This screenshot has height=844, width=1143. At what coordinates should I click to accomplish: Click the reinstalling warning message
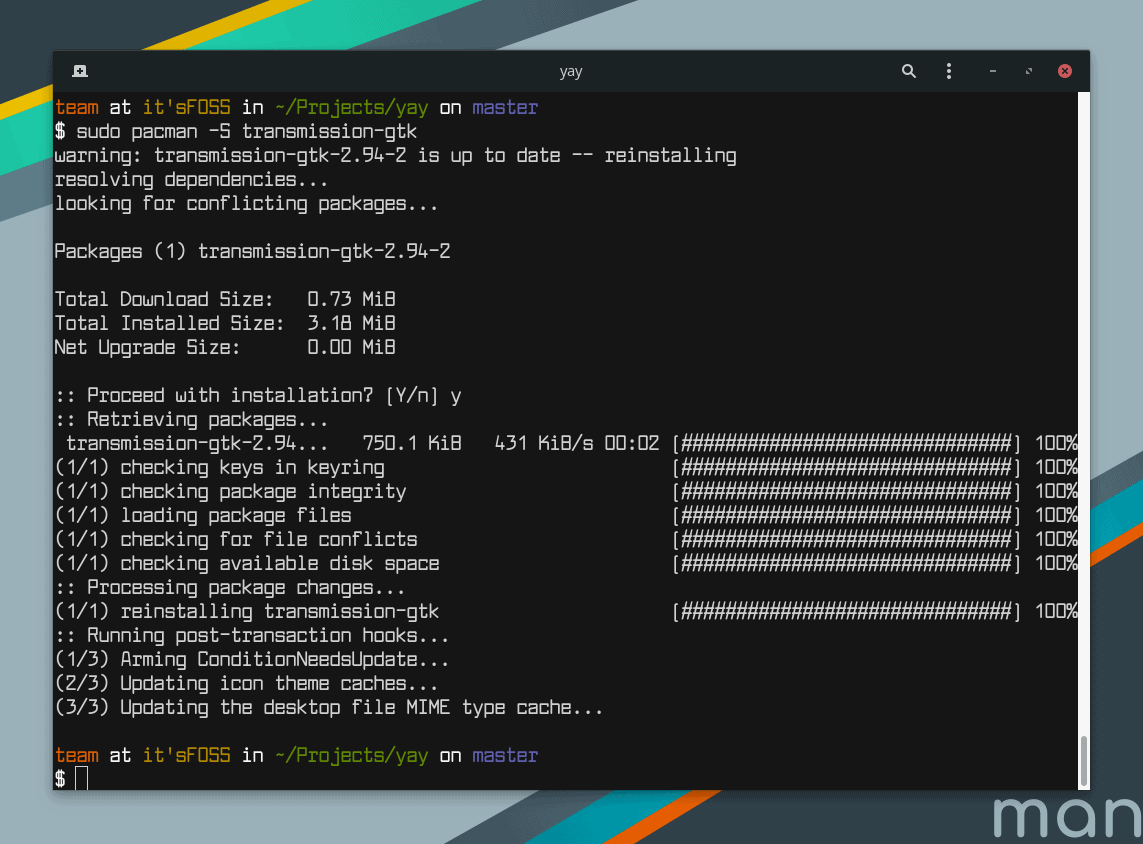395,155
